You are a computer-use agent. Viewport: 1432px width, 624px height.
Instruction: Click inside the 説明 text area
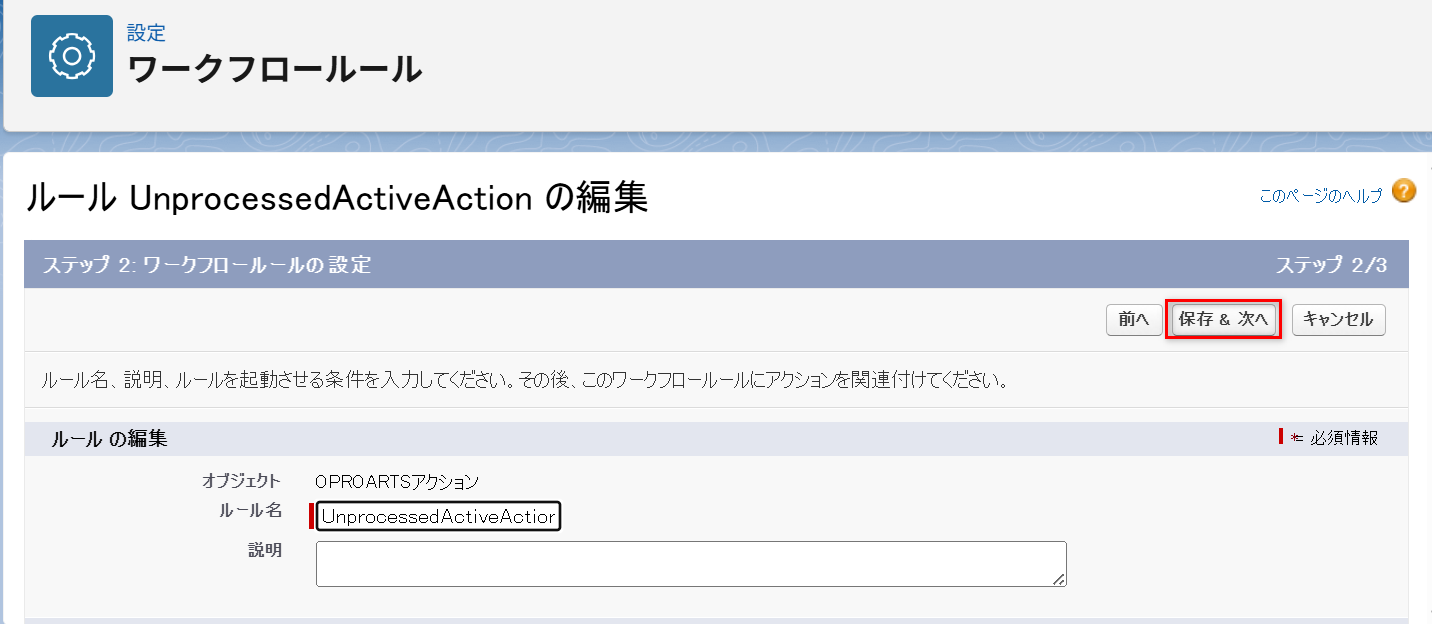click(x=690, y=563)
